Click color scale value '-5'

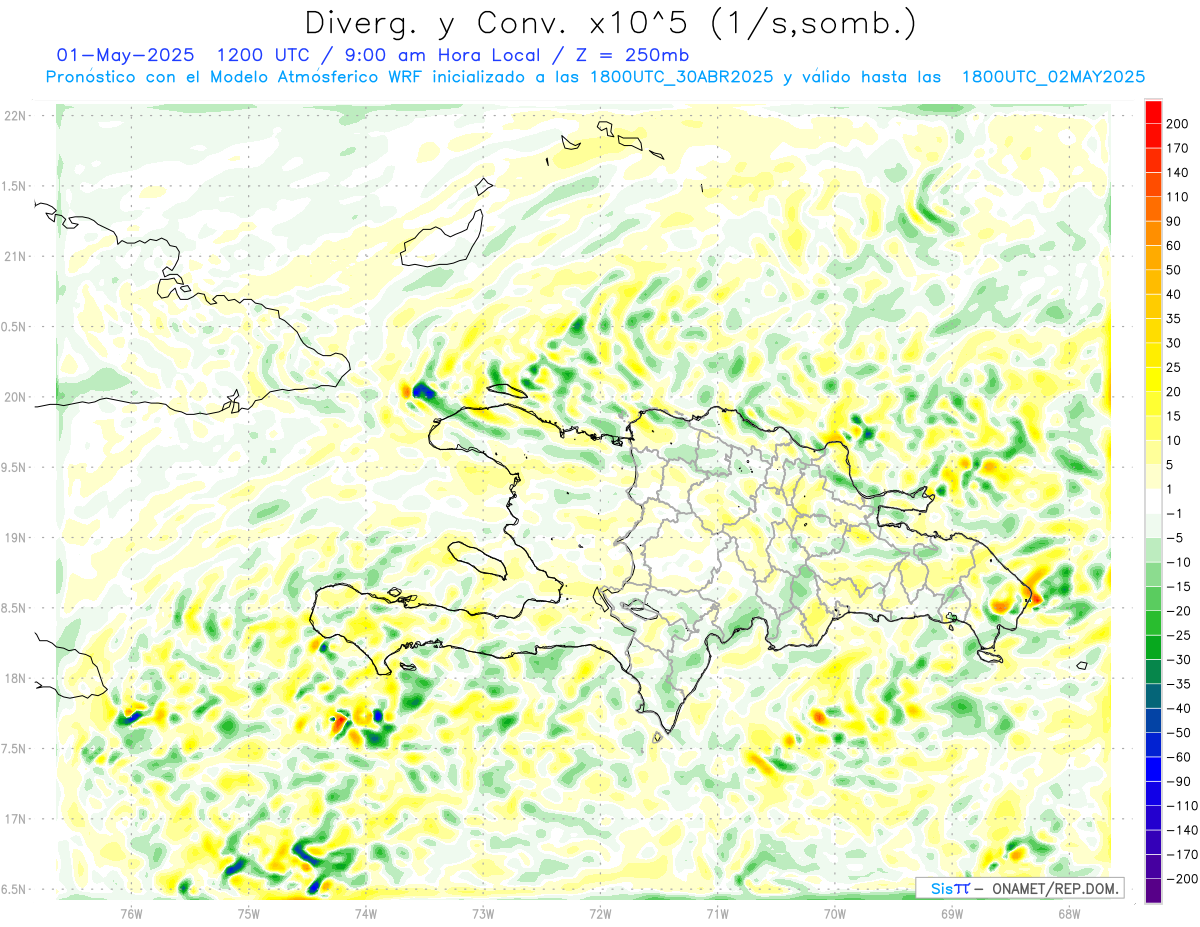1175,537
